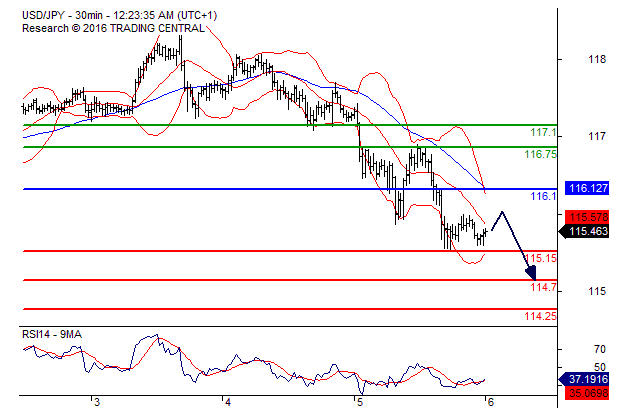This screenshot has height=419, width=627.
Task: Click the blue 116.127 price tag
Action: [x=589, y=187]
